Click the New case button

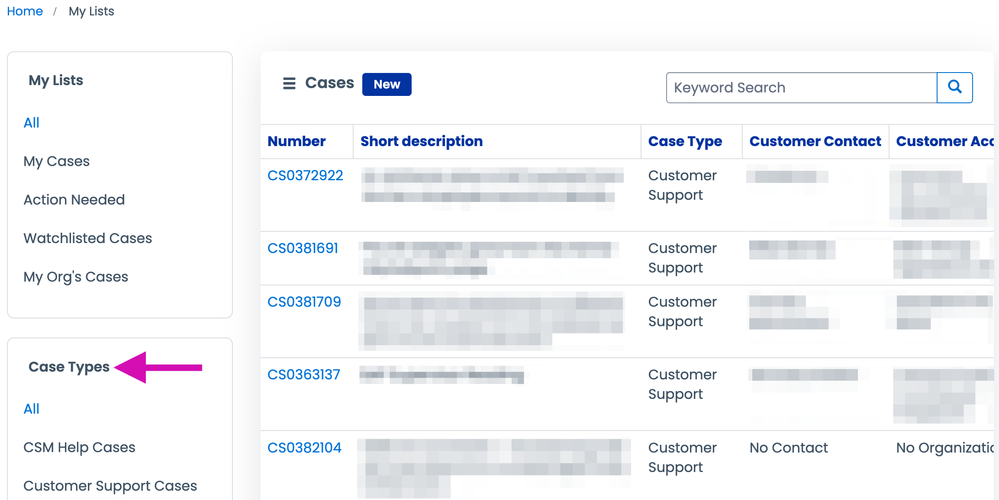387,84
